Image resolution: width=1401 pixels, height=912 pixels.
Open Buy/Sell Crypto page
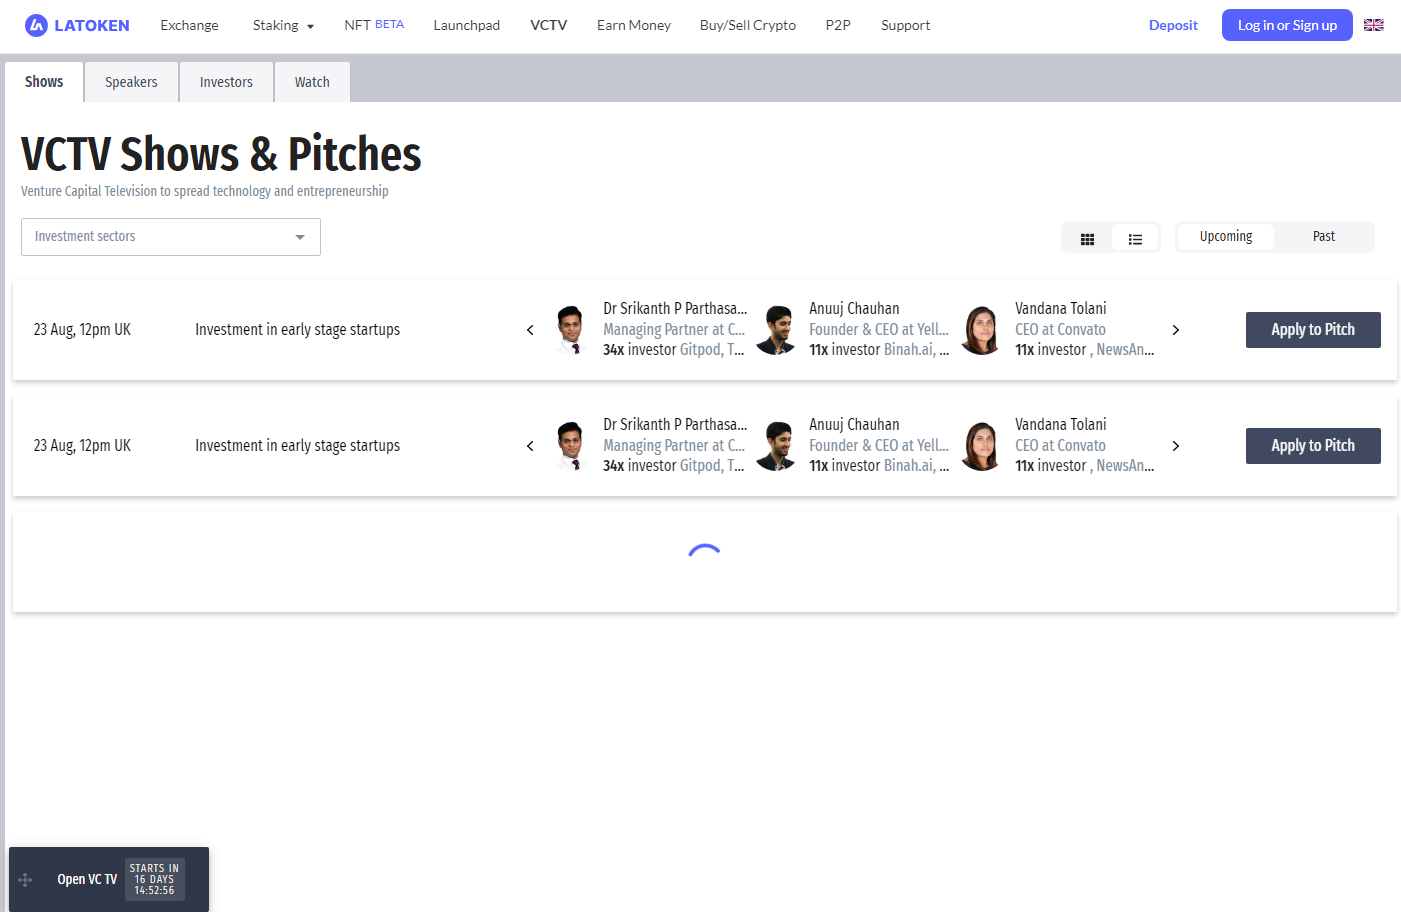748,25
